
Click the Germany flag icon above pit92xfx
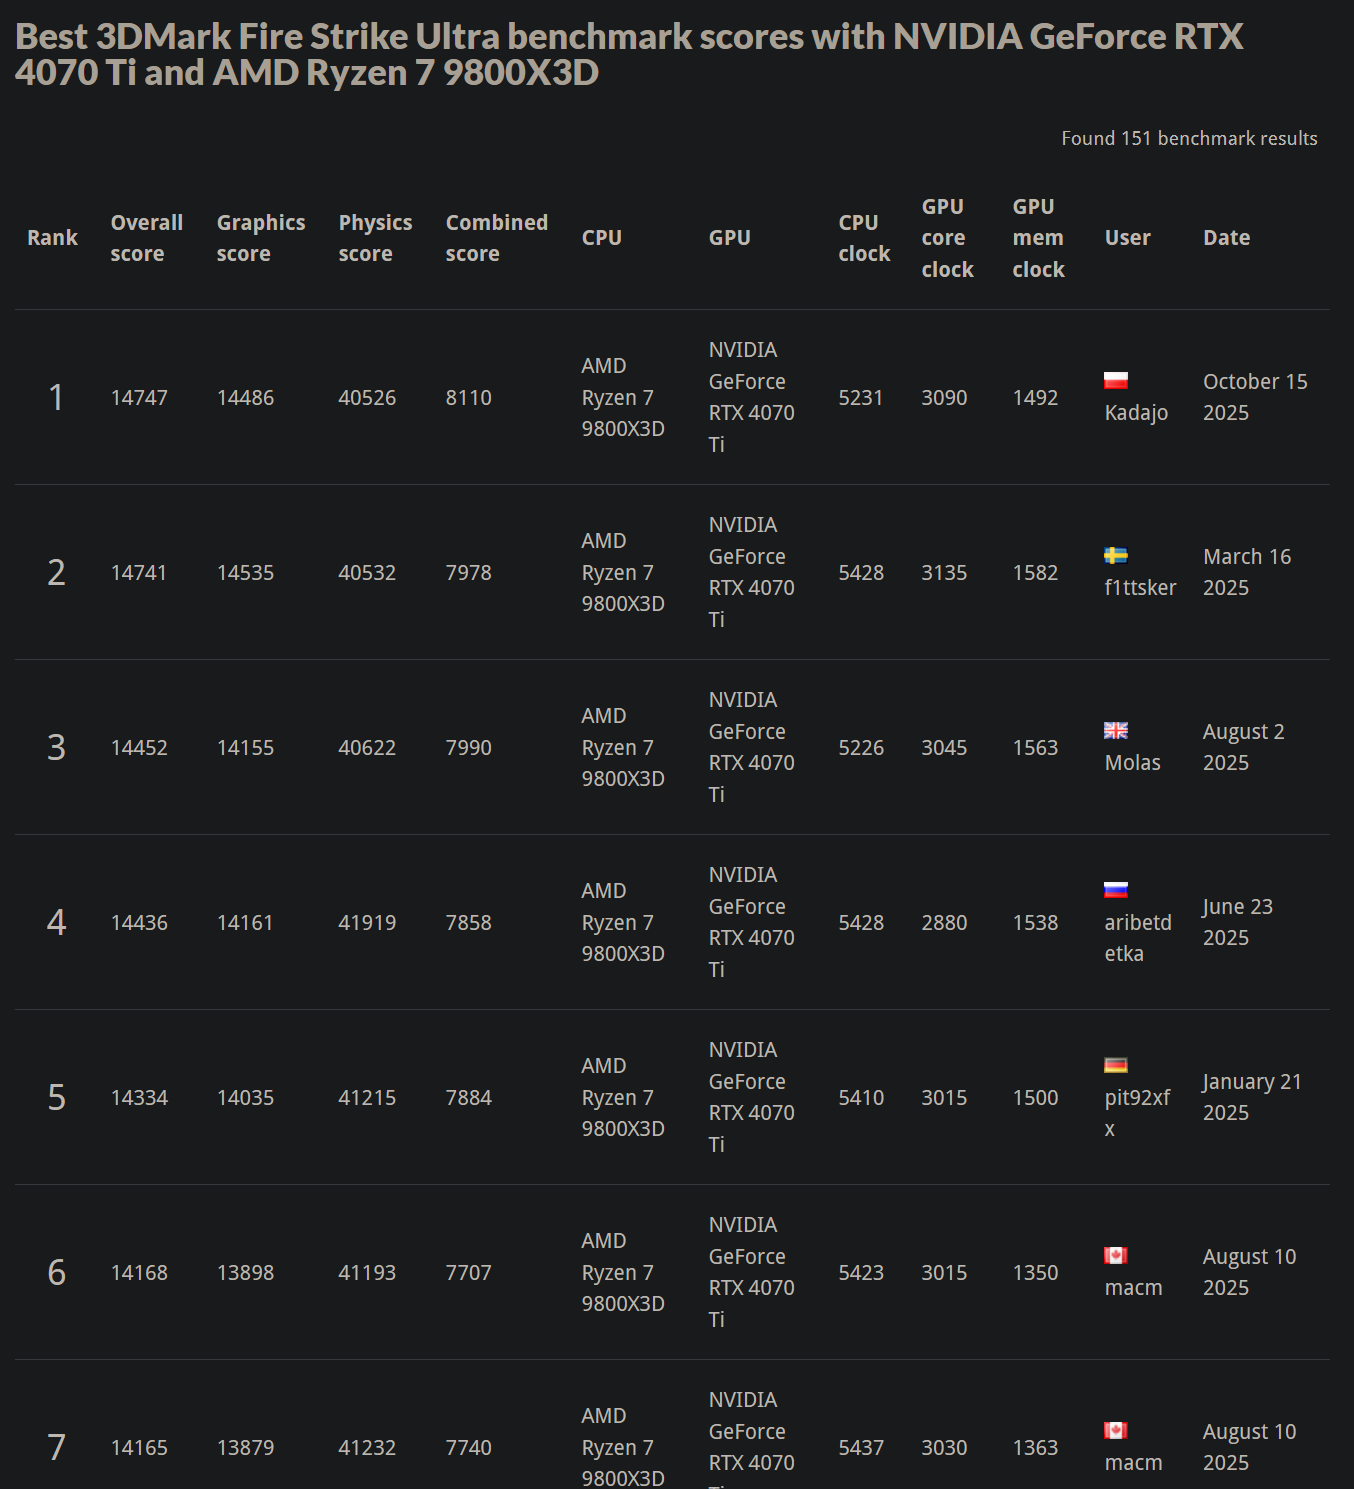[1115, 1065]
